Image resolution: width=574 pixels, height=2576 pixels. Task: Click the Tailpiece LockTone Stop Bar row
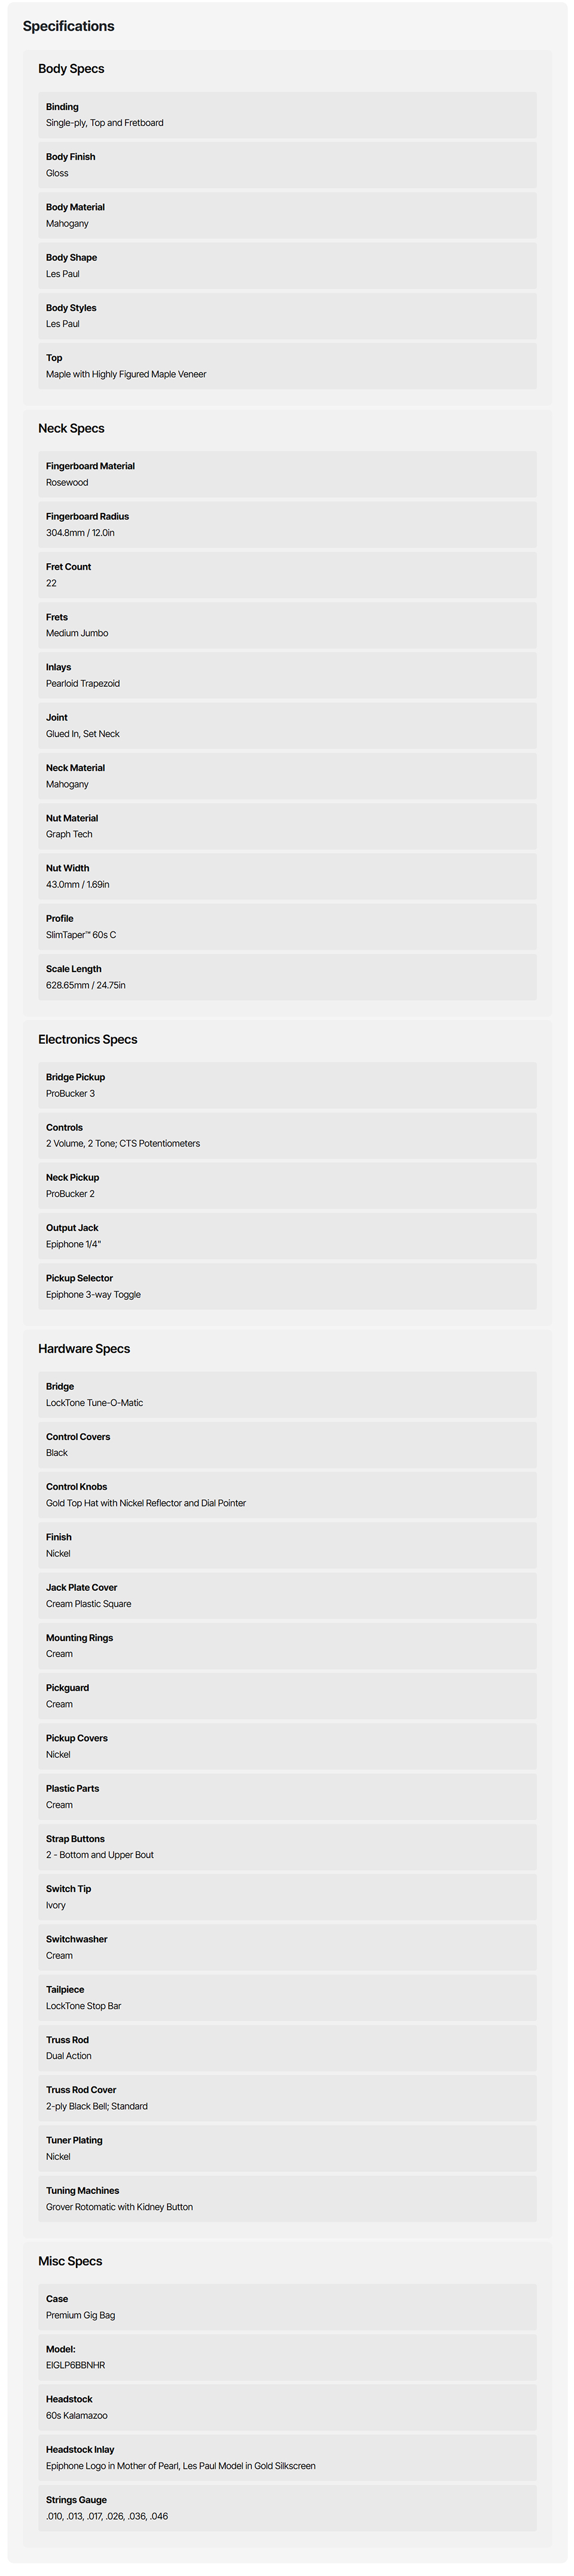coord(287,1997)
